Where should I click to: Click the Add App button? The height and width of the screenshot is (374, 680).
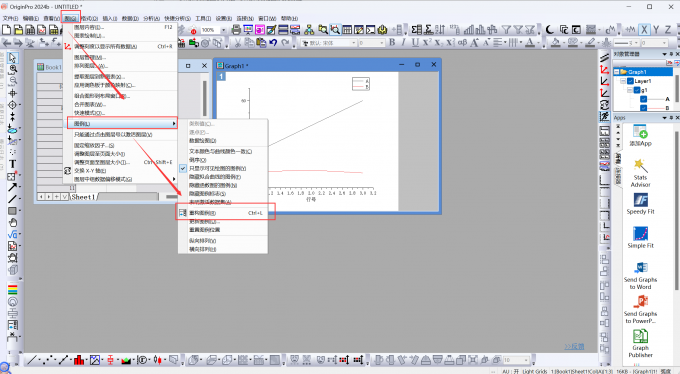click(x=641, y=135)
